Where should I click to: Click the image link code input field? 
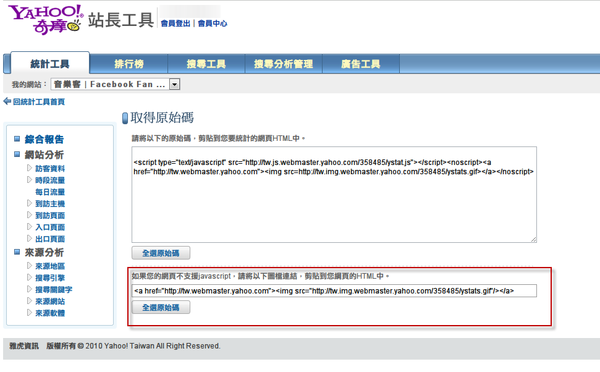(334, 291)
